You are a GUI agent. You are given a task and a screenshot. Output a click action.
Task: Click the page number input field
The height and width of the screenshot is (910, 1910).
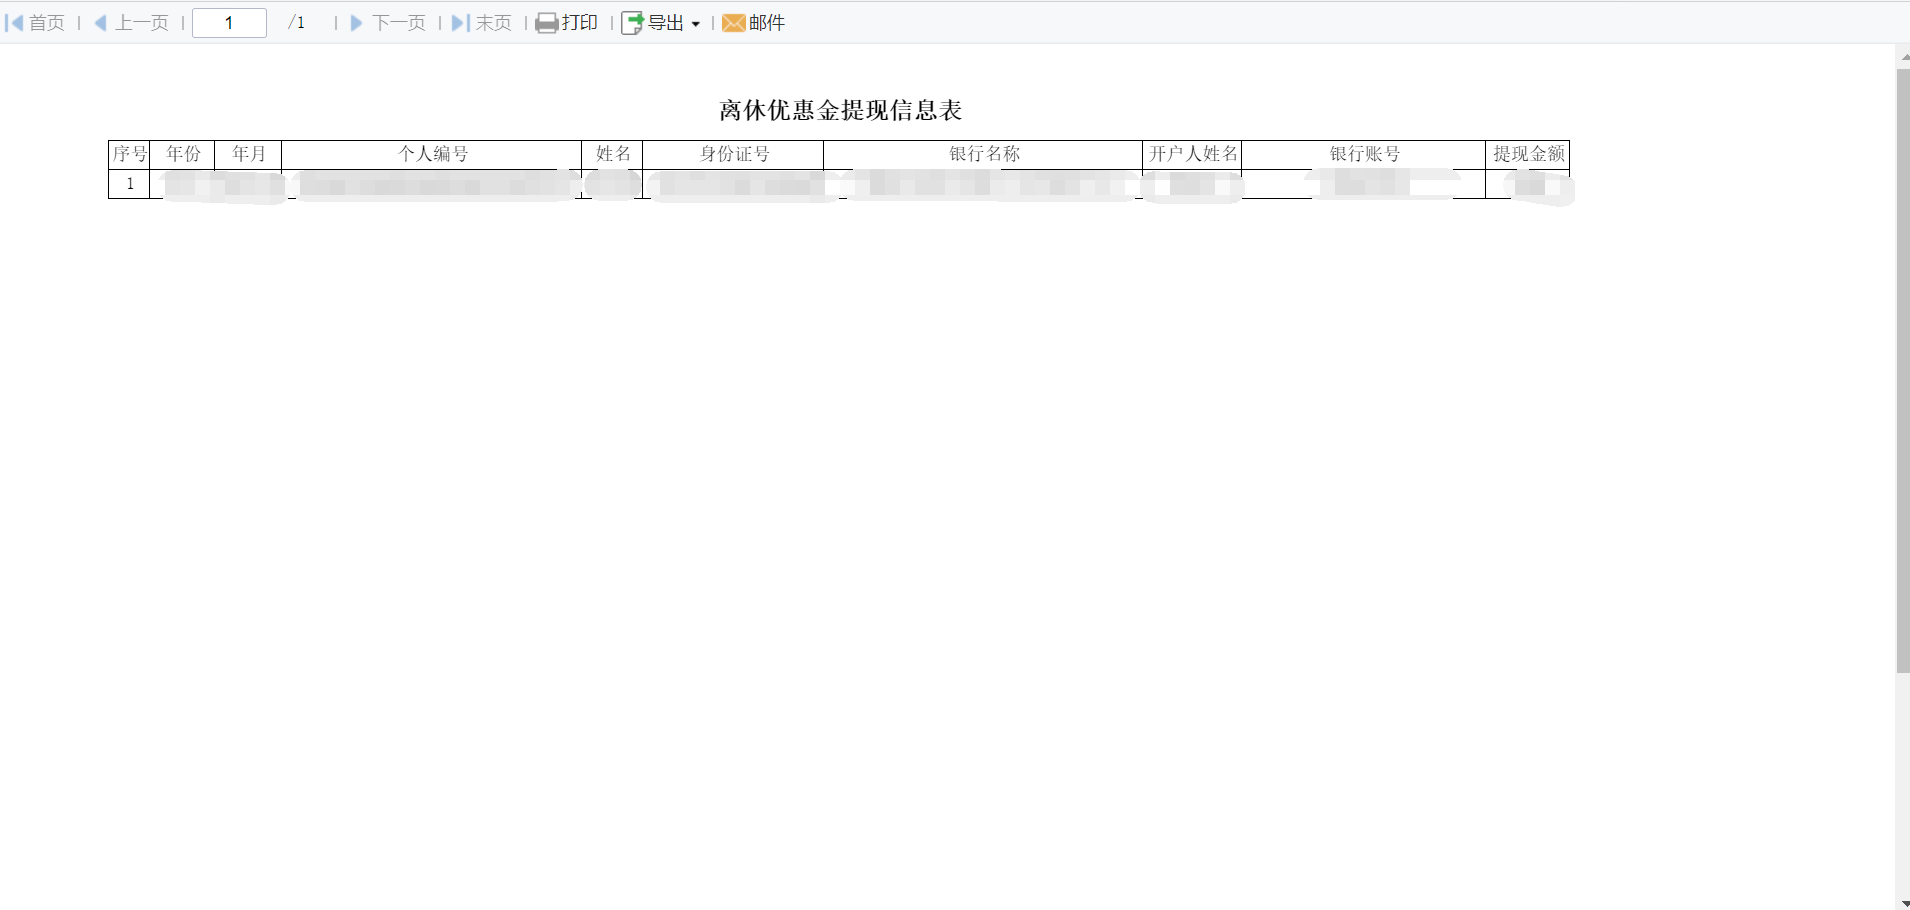tap(229, 23)
